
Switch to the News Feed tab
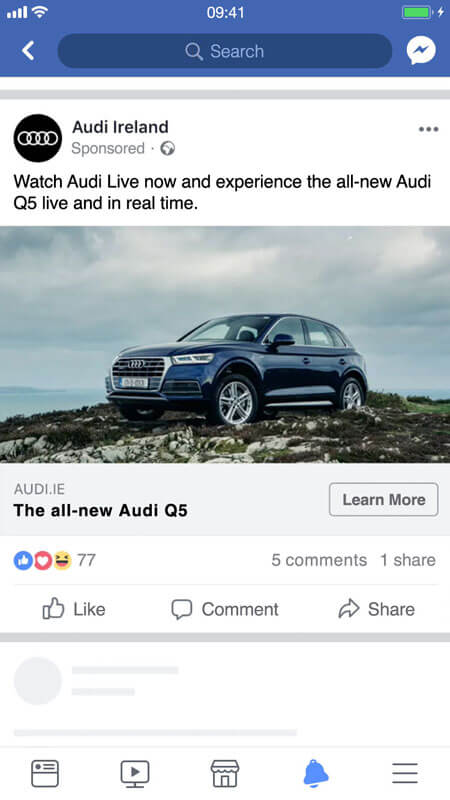click(45, 773)
